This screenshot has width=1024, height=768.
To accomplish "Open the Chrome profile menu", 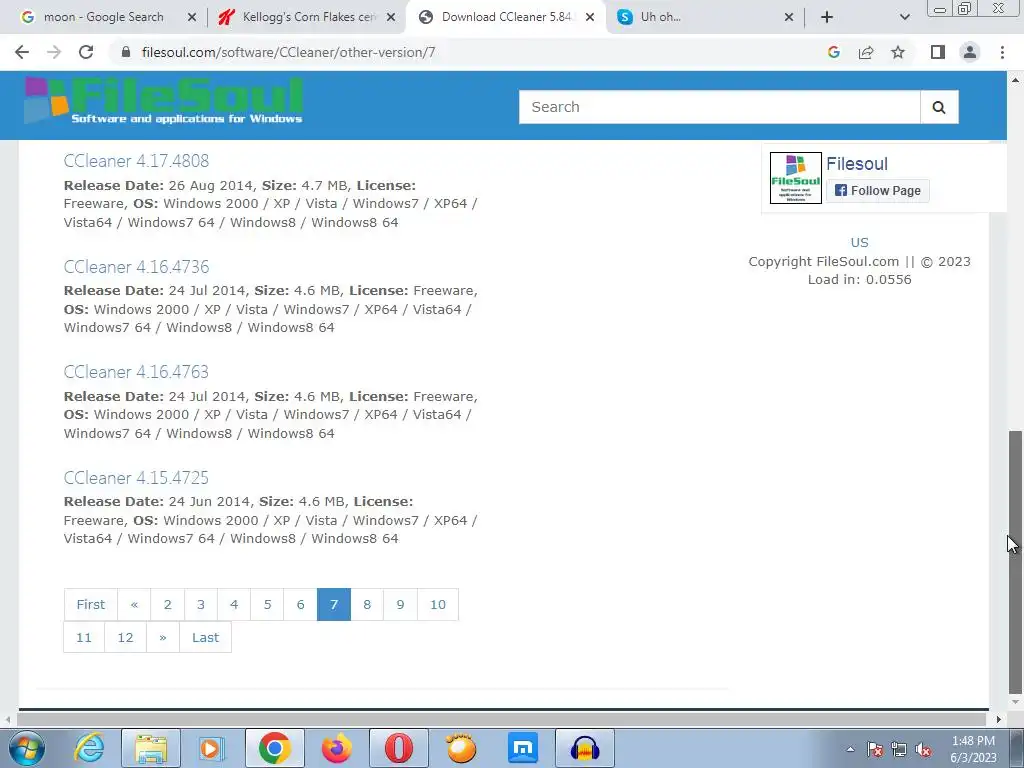I will (970, 52).
